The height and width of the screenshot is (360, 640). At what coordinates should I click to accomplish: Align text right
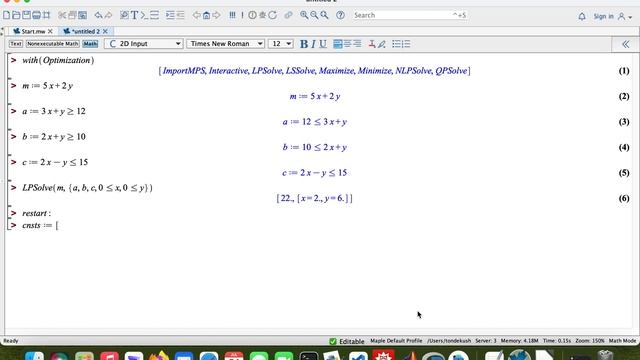(357, 44)
